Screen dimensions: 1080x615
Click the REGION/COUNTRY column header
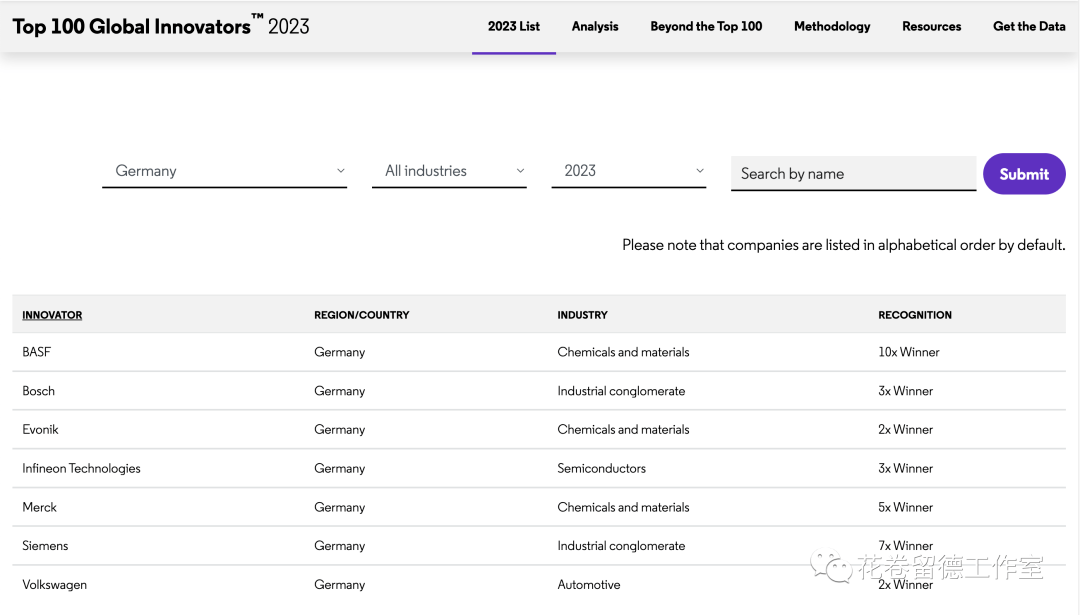point(362,315)
